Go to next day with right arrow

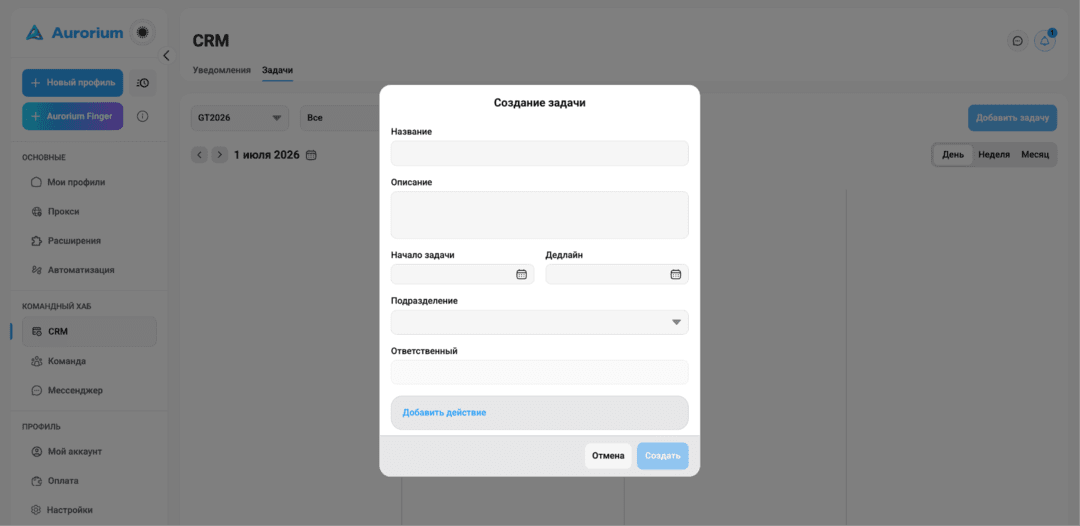220,155
